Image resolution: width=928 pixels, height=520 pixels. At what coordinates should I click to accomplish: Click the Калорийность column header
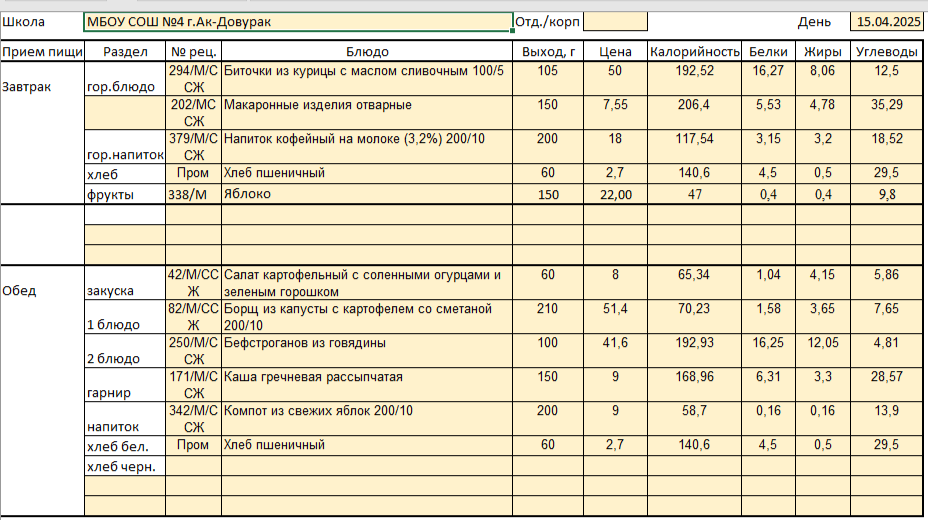(695, 52)
